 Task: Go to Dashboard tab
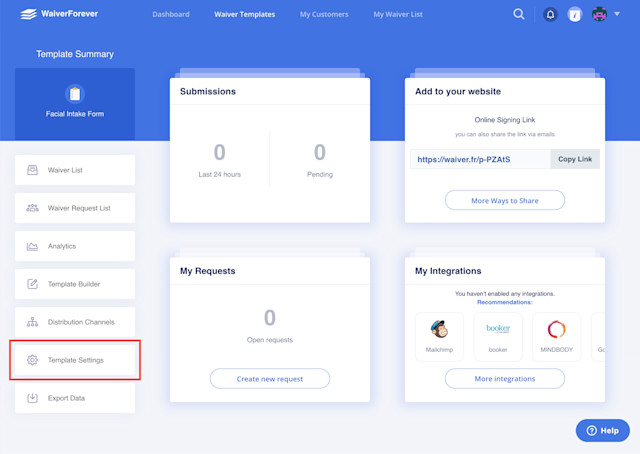171,14
